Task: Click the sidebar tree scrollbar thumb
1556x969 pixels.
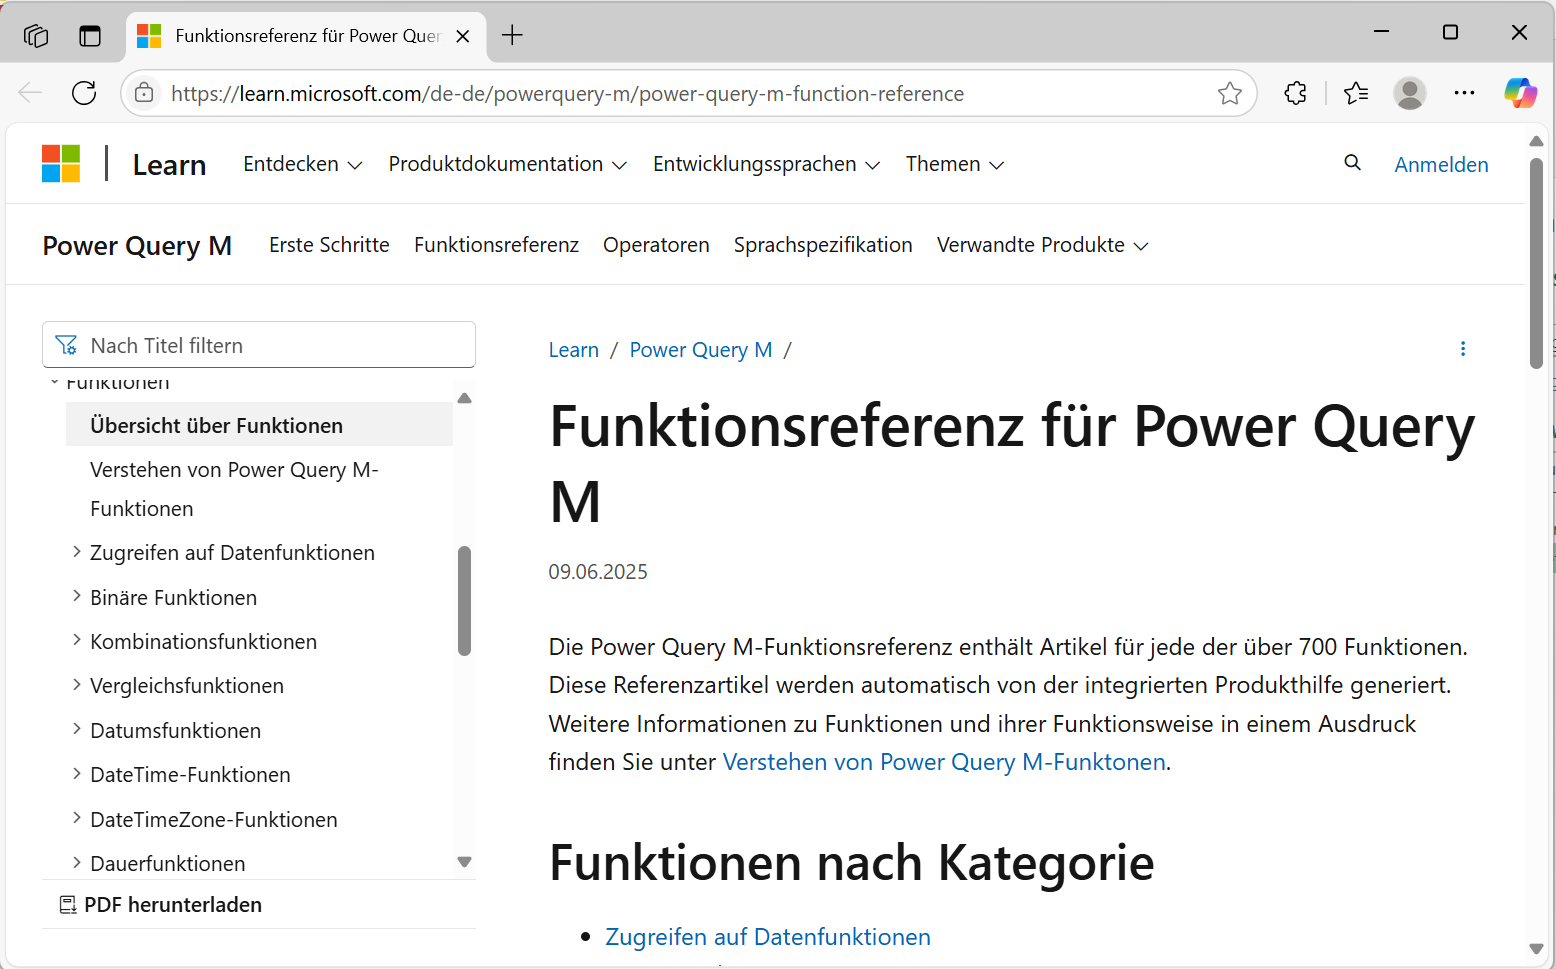Action: tap(464, 601)
